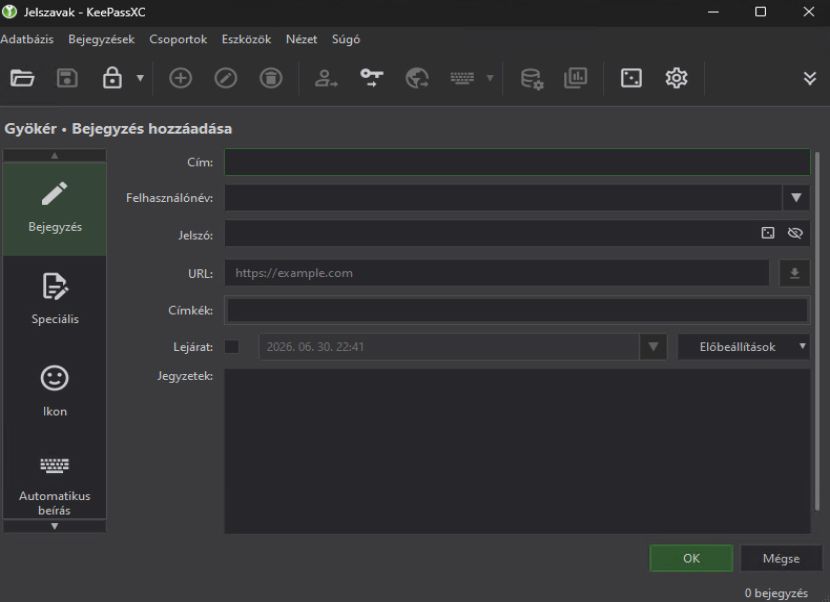The width and height of the screenshot is (830, 602).
Task: Expand the Felhasználónév dropdown arrow
Action: tap(796, 197)
